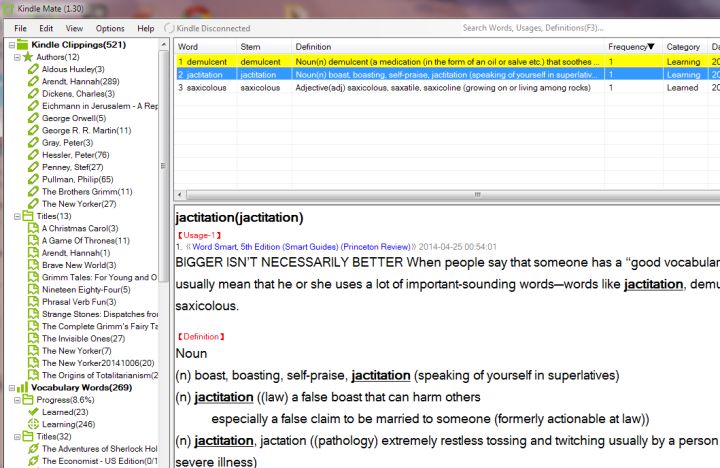Select Strange Stones: Dispatches title

[100, 314]
